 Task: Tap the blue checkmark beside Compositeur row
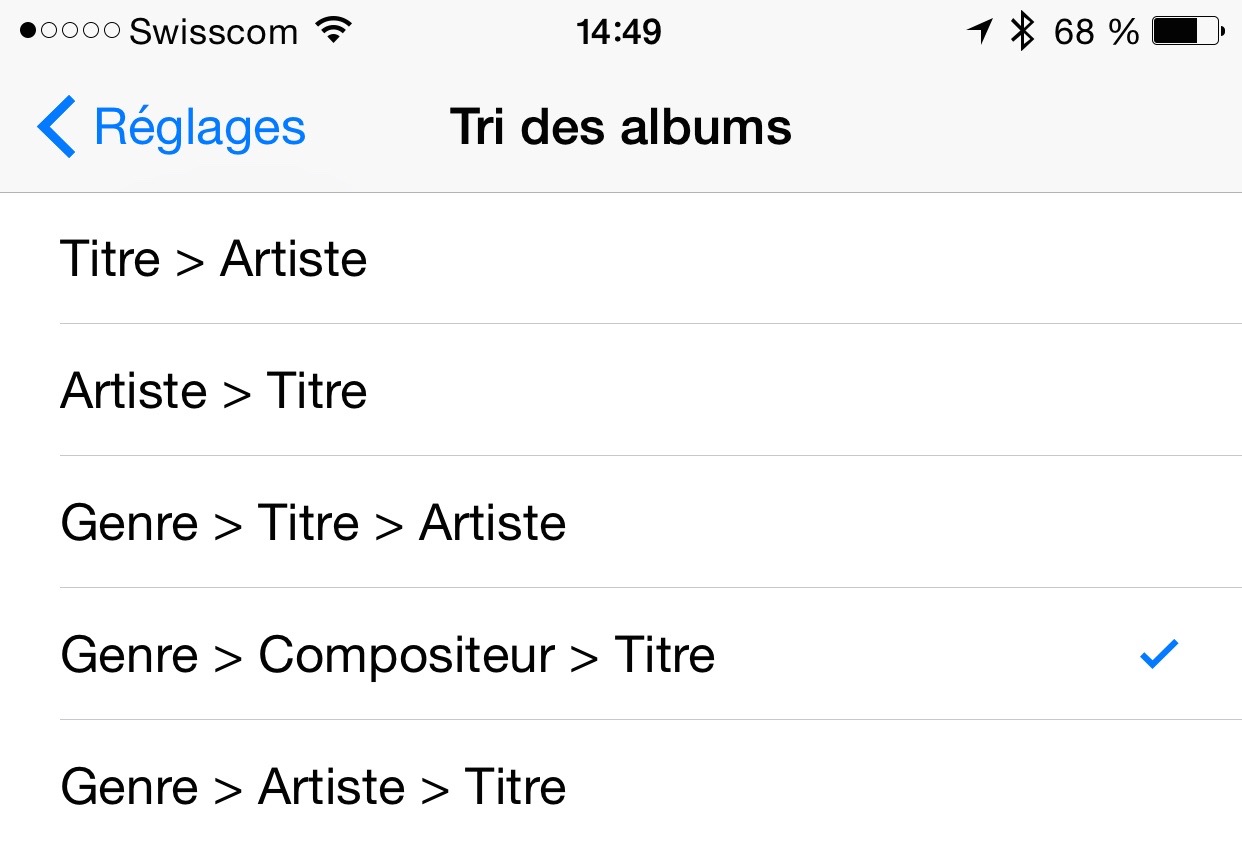pyautogui.click(x=1160, y=654)
